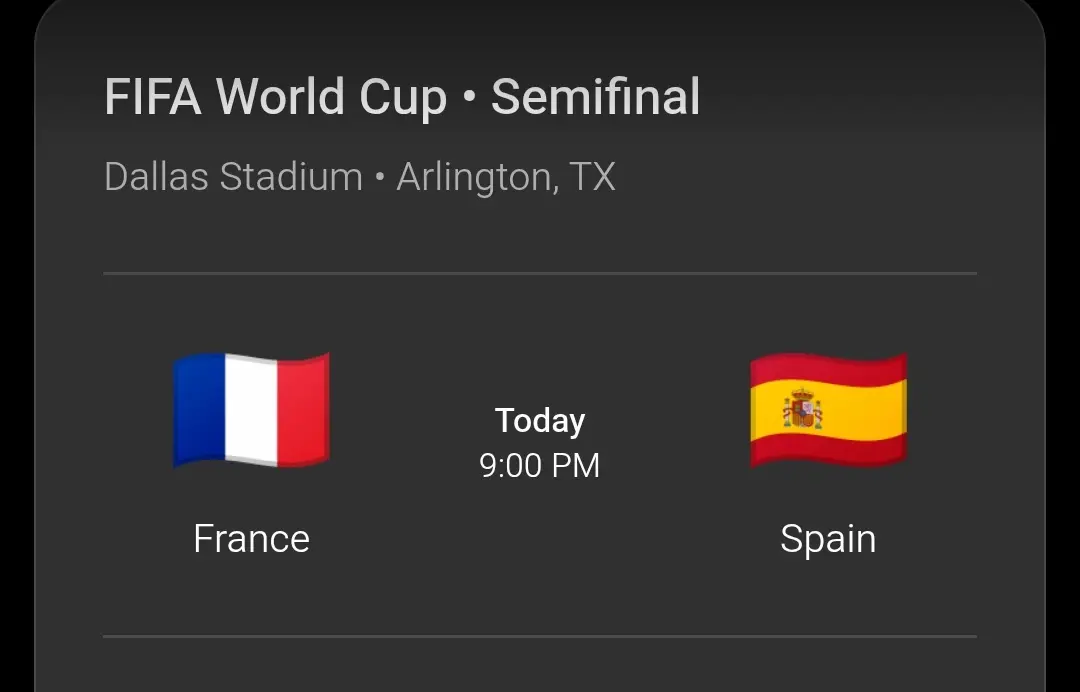Viewport: 1080px width, 692px height.
Task: Click the 9:00 PM kickoff time
Action: pos(540,465)
